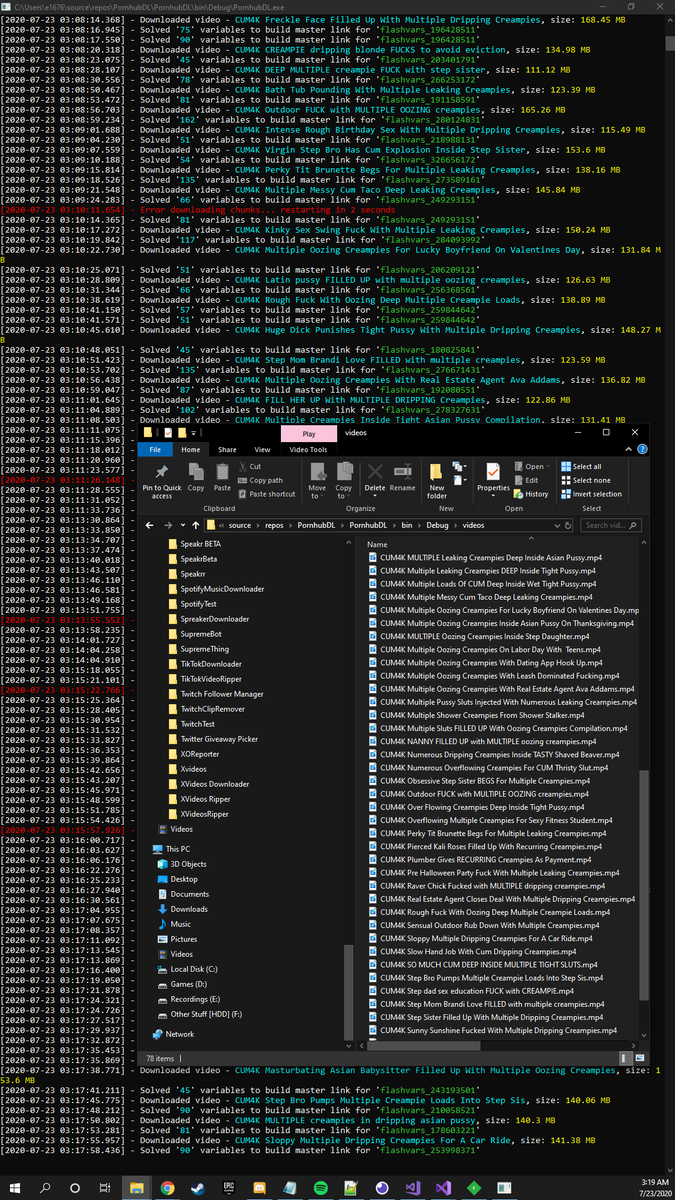Open the Copy to dropdown
Screen dimensions: 675x1200
[344, 479]
